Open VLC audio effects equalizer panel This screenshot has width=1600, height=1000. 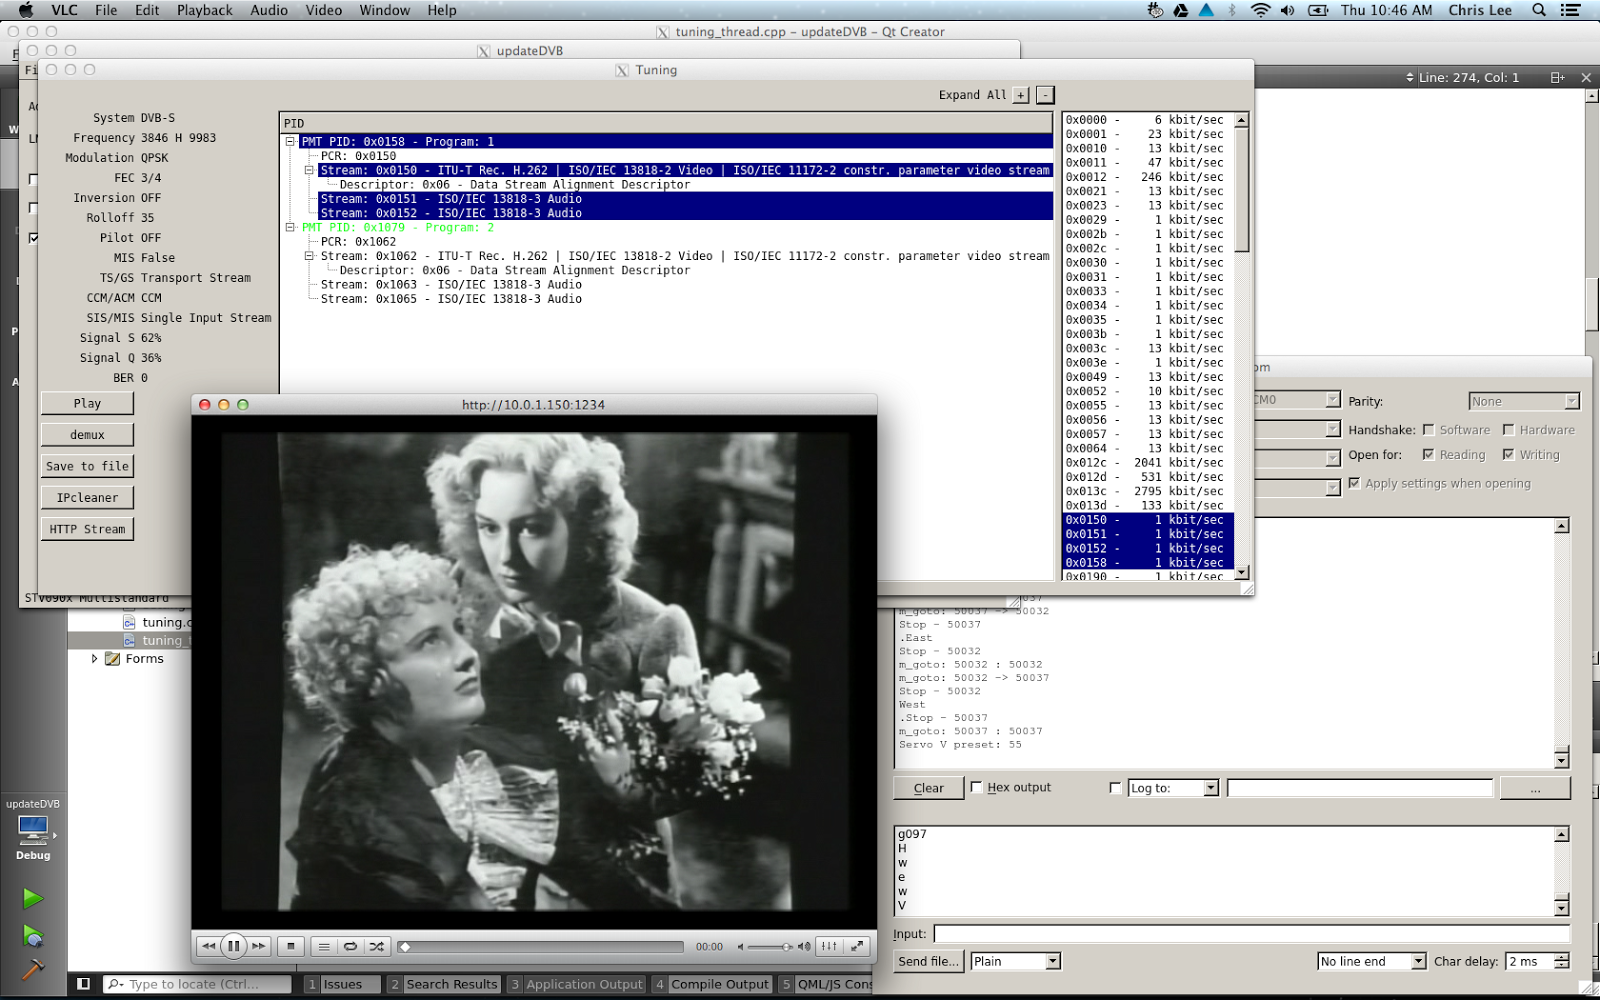tap(830, 946)
